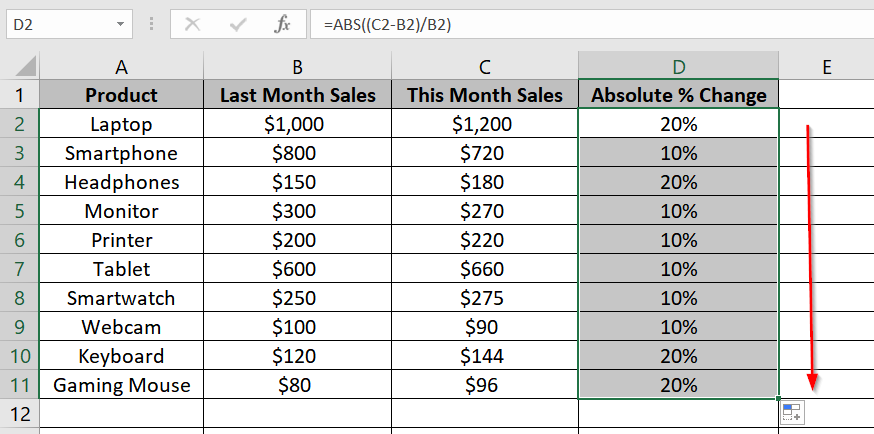Select the Headphones cell
Screen dimensions: 874x434
[x=122, y=181]
